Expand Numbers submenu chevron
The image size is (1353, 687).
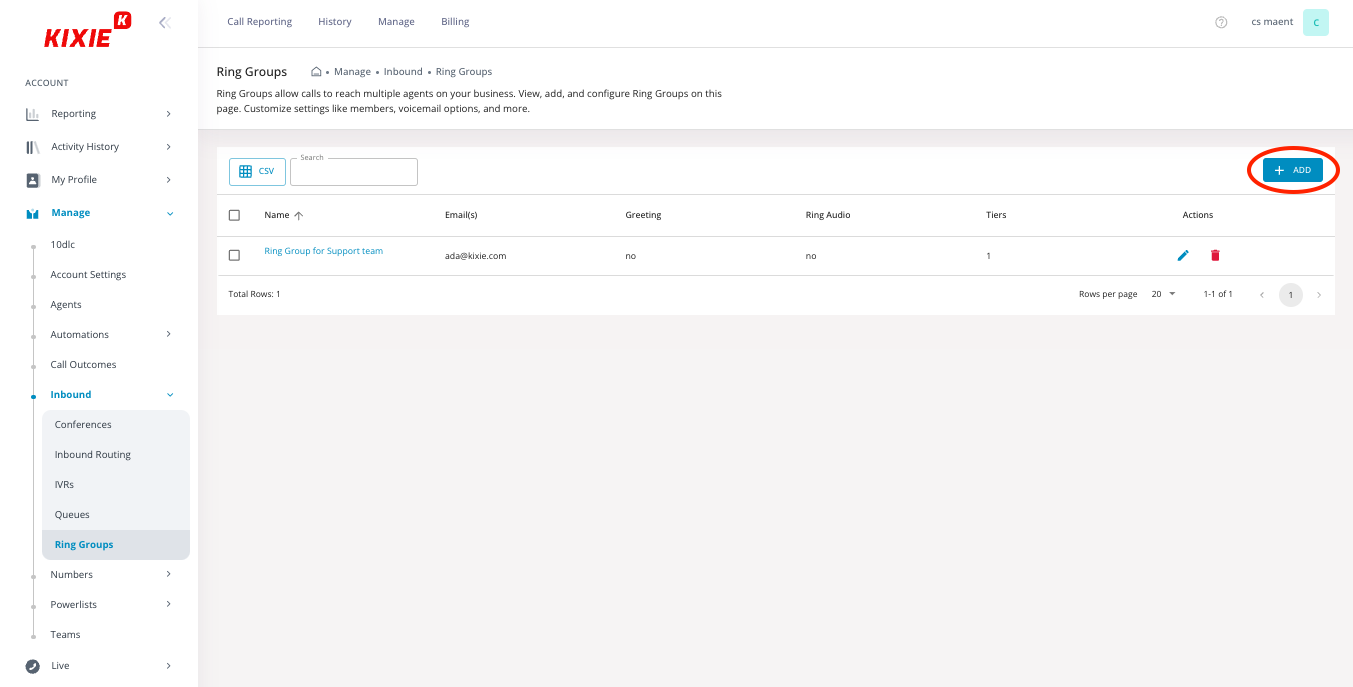168,574
